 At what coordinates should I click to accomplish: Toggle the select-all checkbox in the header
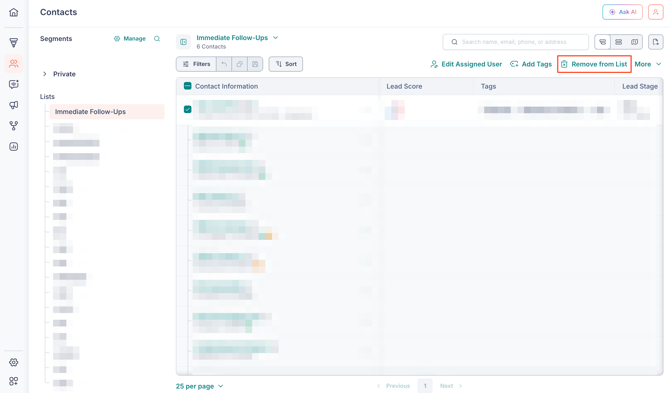188,86
